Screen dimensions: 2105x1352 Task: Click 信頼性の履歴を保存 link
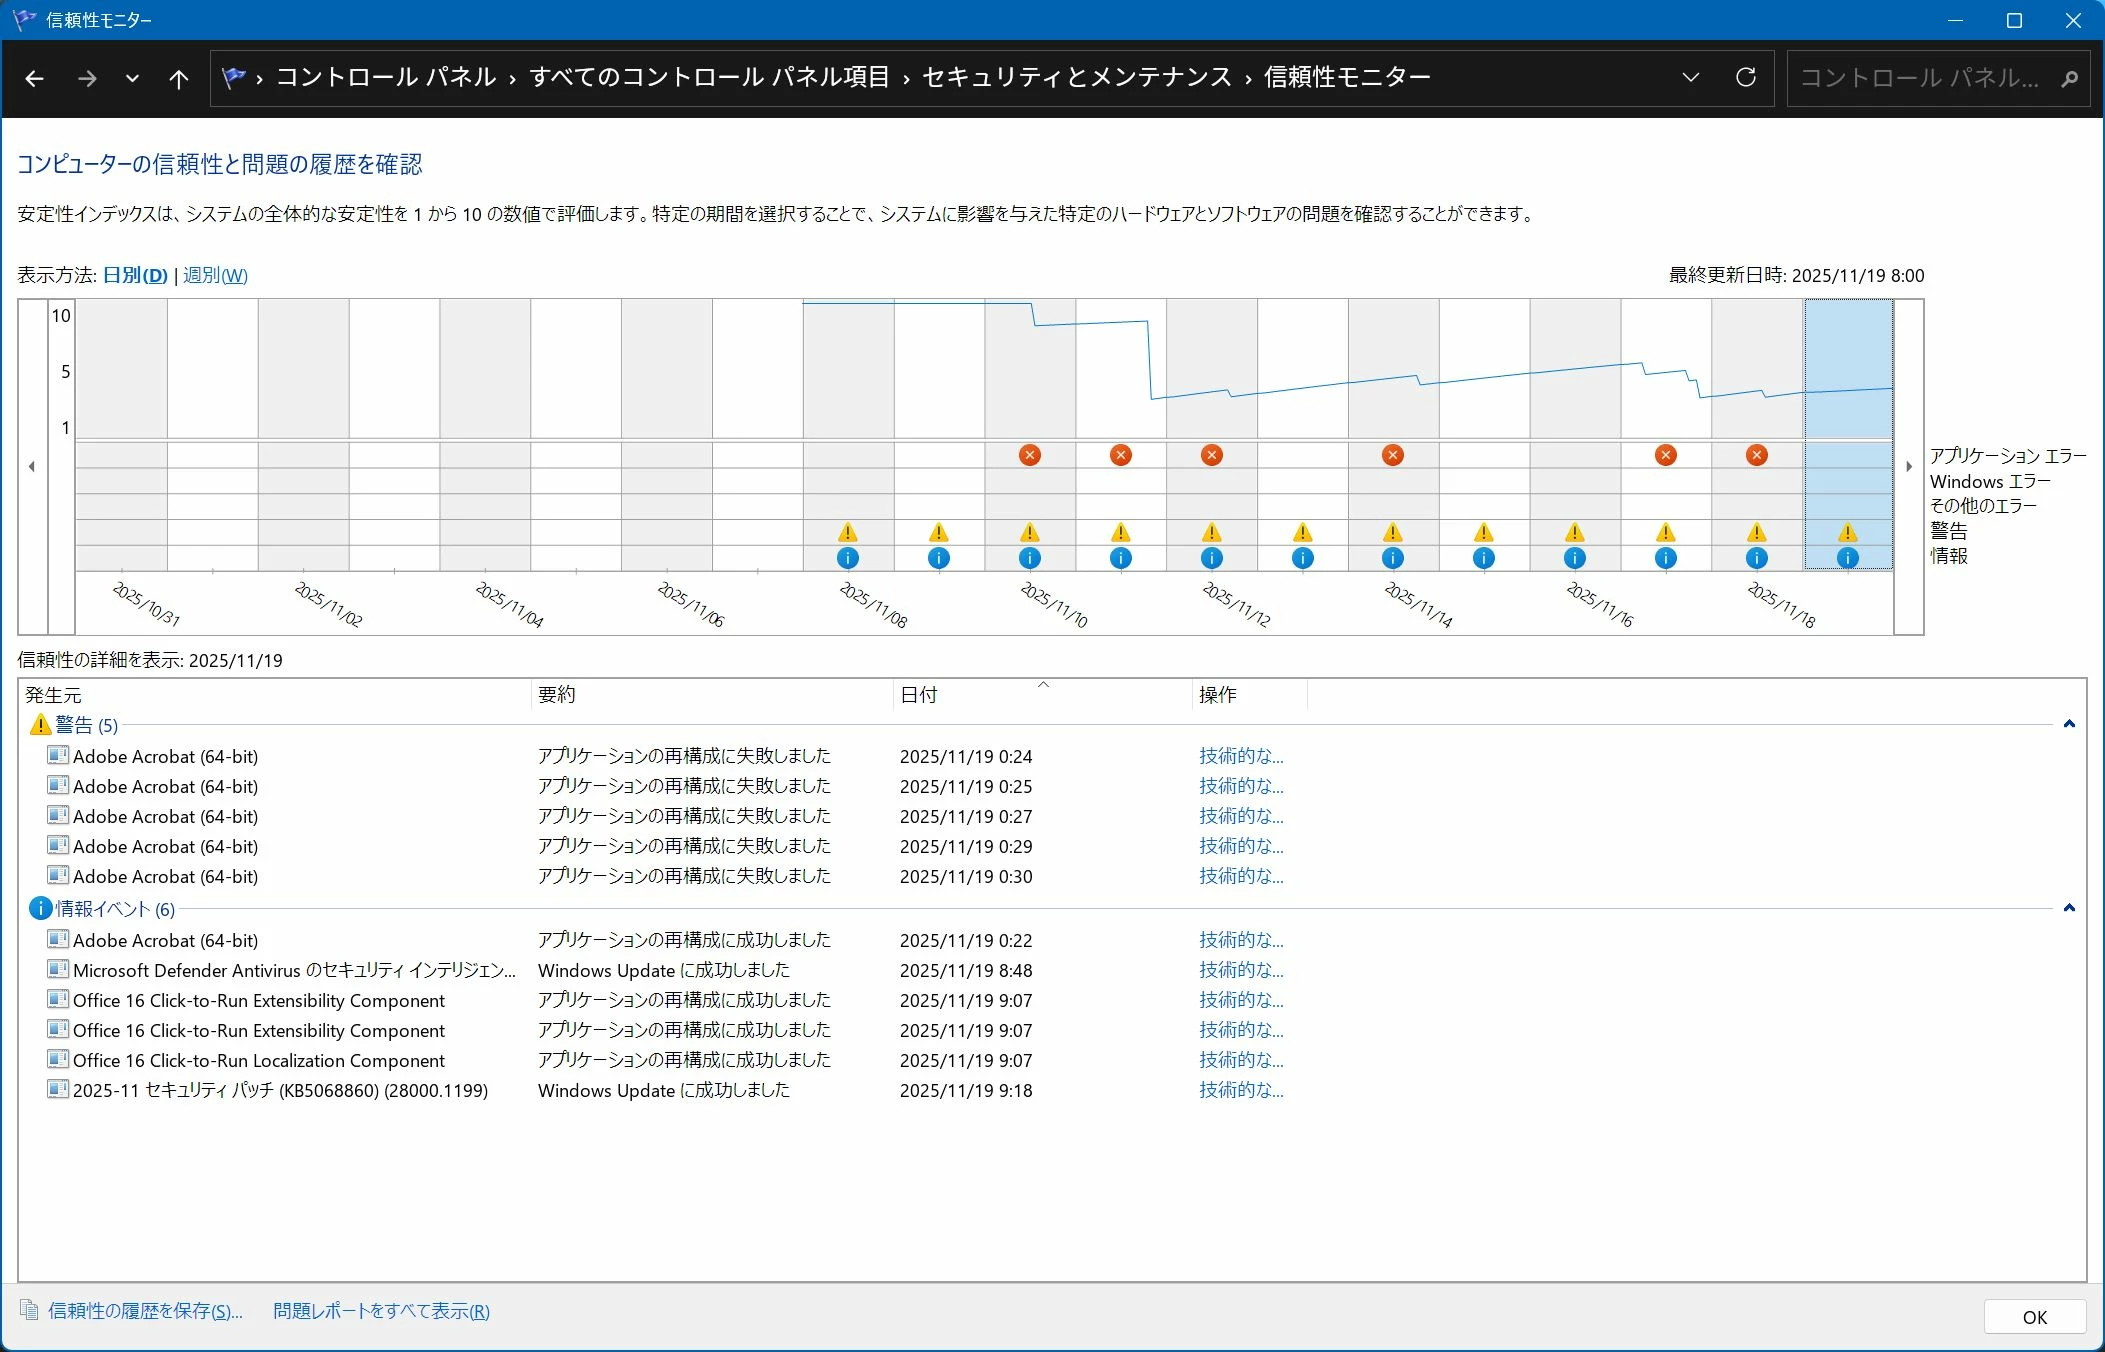[x=145, y=1311]
